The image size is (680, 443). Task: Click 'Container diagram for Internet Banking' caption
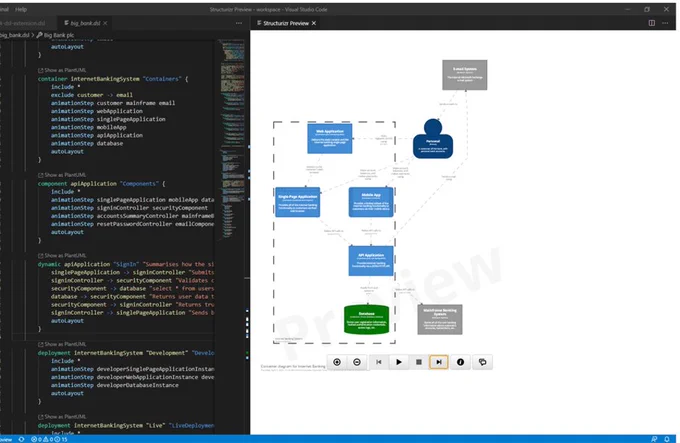(293, 367)
